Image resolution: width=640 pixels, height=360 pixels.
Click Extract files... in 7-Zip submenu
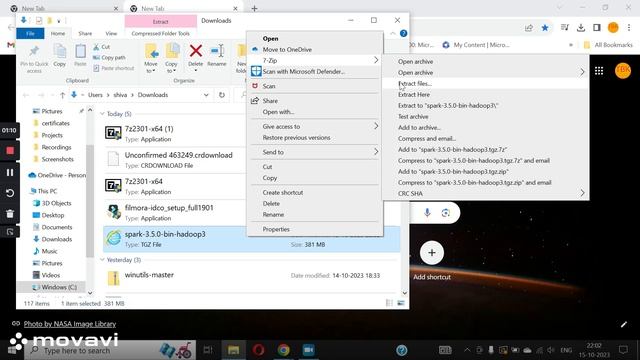coord(415,84)
